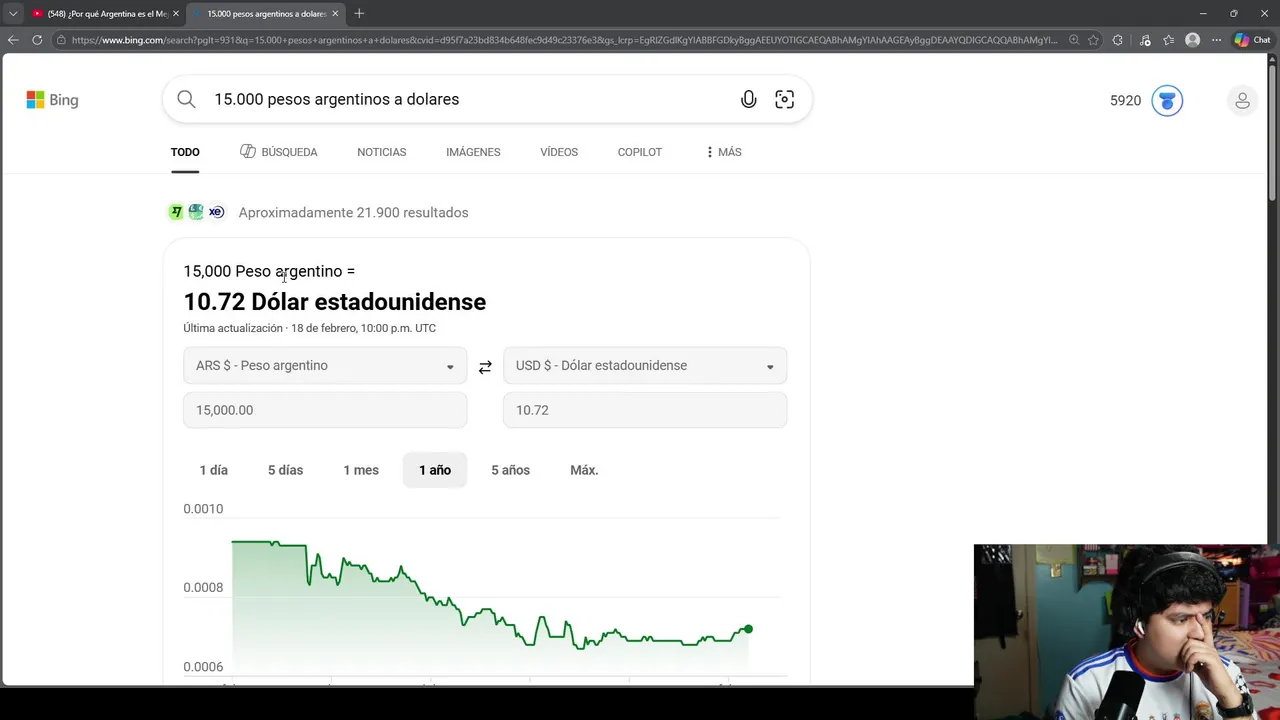Open visual search camera icon
Screen dimensions: 1280x720
pos(784,99)
